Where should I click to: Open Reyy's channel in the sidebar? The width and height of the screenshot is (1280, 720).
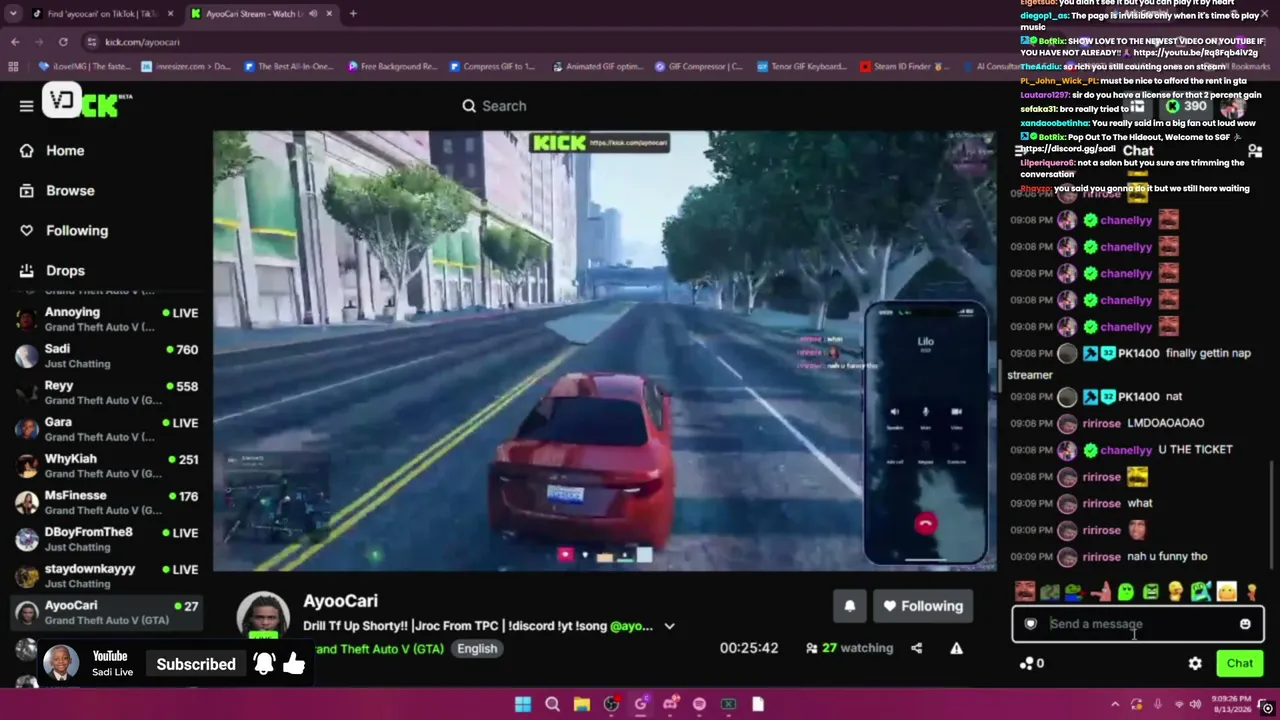pos(105,392)
